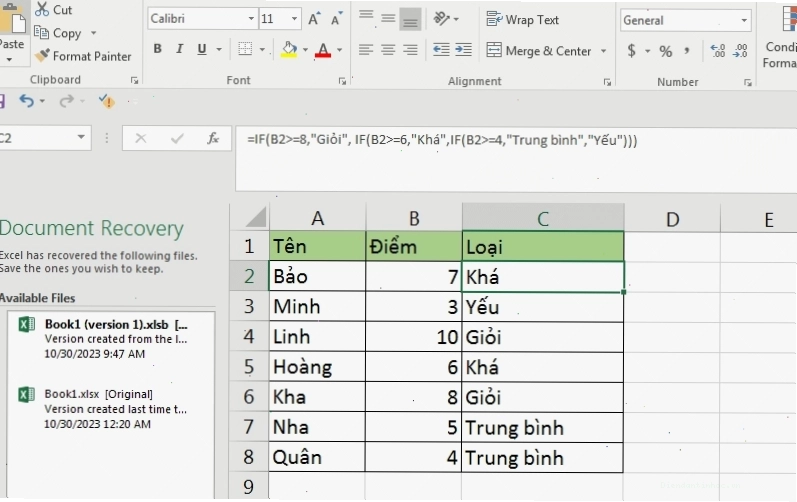The image size is (797, 502).
Task: Toggle Bold formatting
Action: 158,49
